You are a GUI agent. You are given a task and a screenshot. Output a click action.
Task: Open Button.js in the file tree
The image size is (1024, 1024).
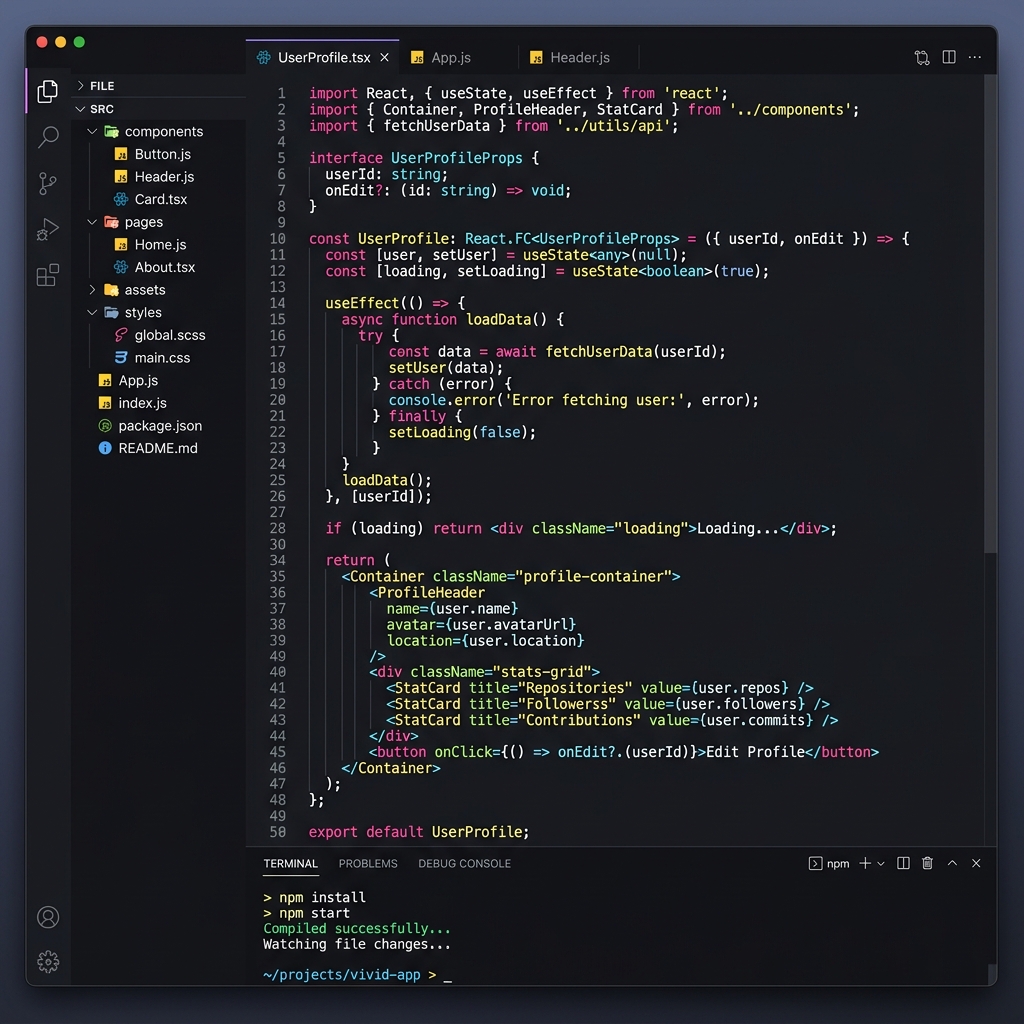[x=163, y=154]
